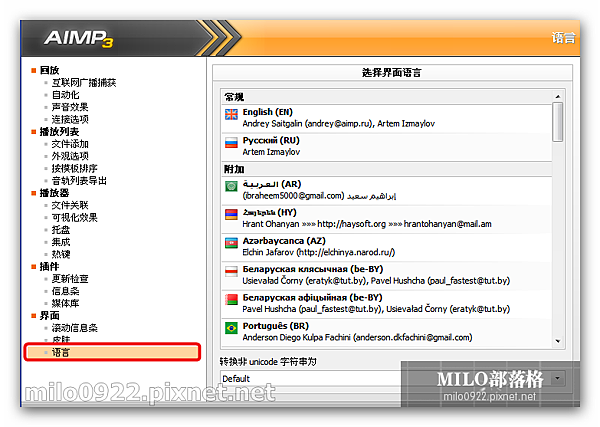Open 热键 settings page

[x=61, y=254]
